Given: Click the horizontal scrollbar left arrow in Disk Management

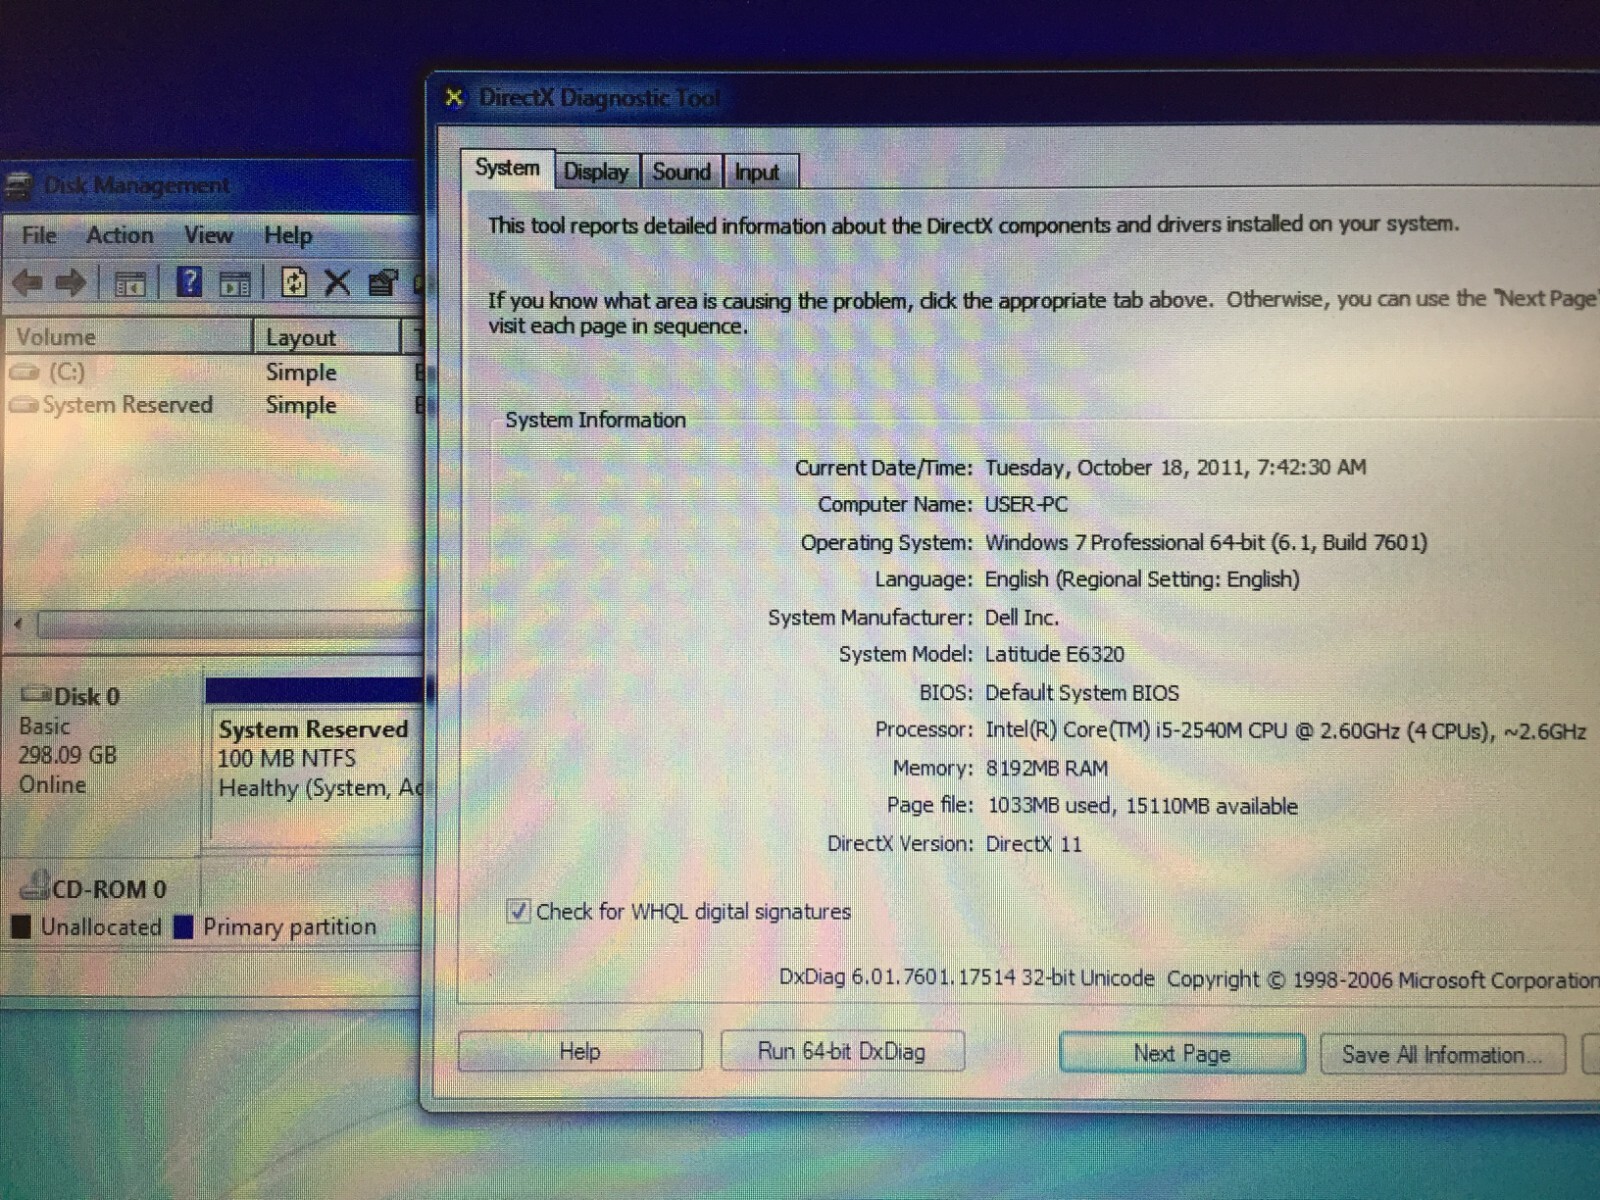Looking at the screenshot, I should pos(18,624).
